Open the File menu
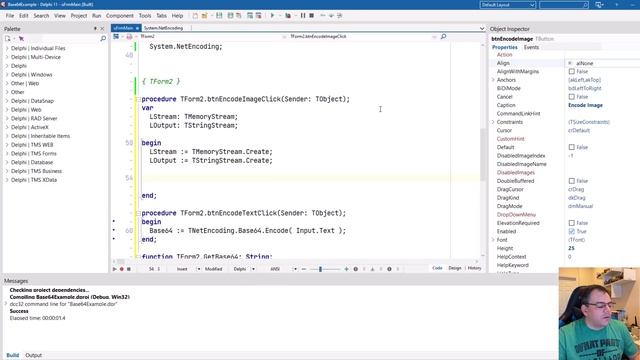This screenshot has width=640, height=360. 10,16
